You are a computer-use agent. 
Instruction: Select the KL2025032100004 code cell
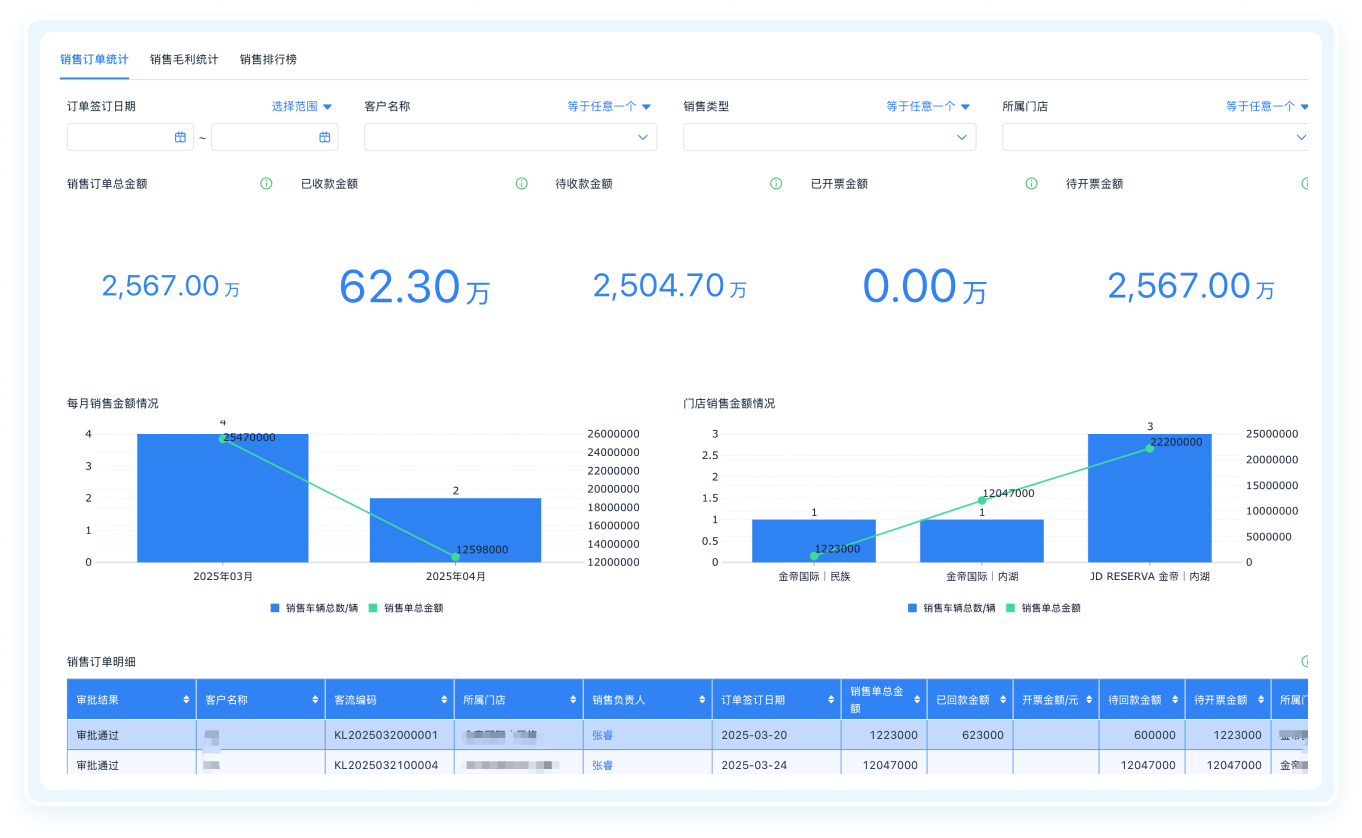click(389, 765)
